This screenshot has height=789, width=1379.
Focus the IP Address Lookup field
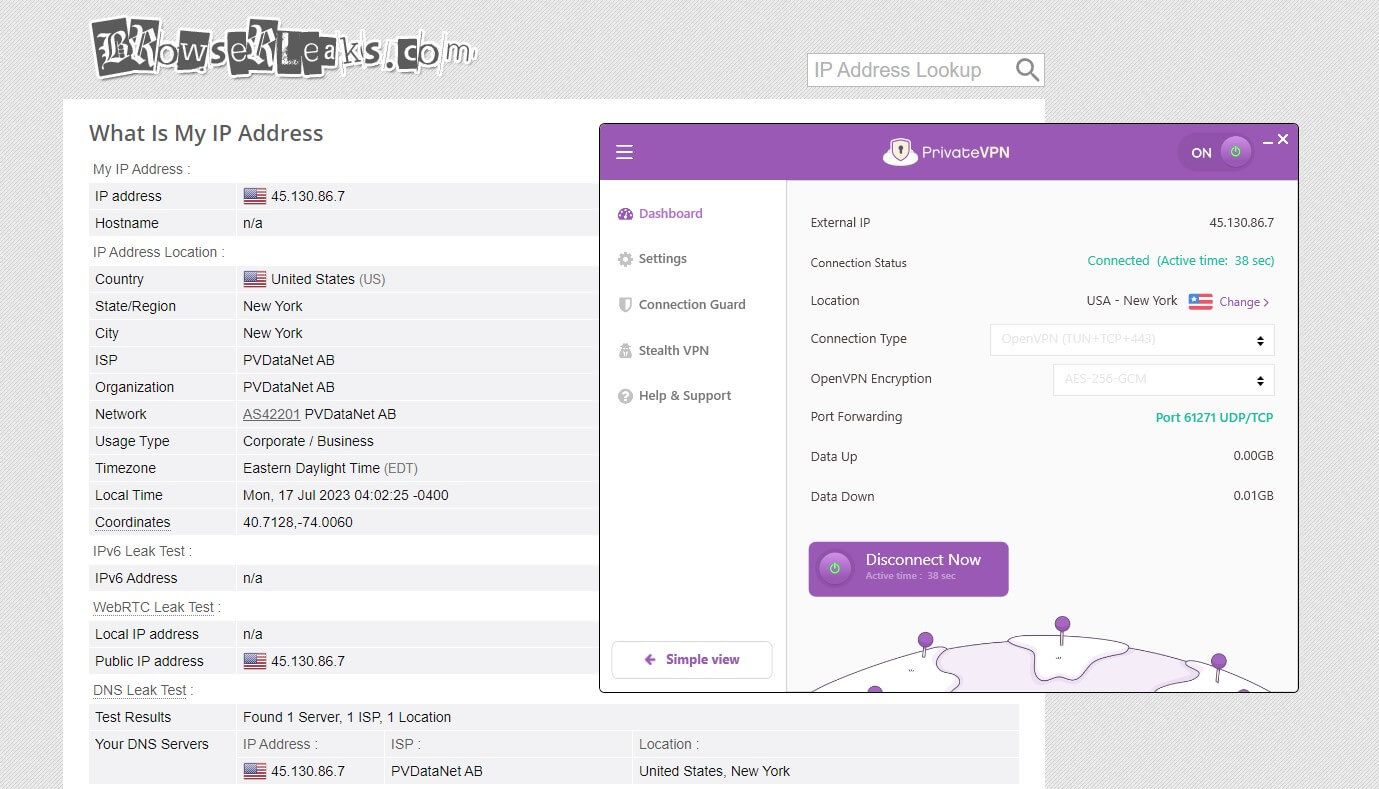click(x=910, y=70)
